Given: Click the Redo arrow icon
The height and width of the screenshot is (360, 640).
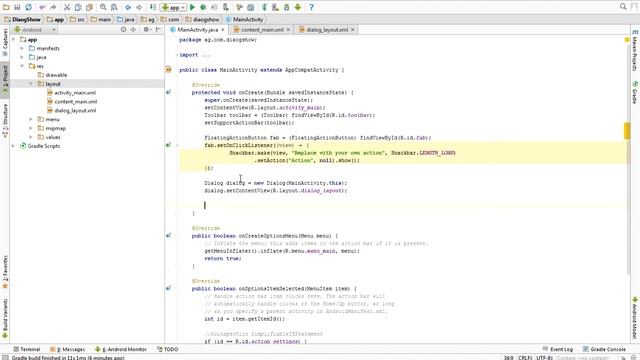Looking at the screenshot, I should click(53, 7).
